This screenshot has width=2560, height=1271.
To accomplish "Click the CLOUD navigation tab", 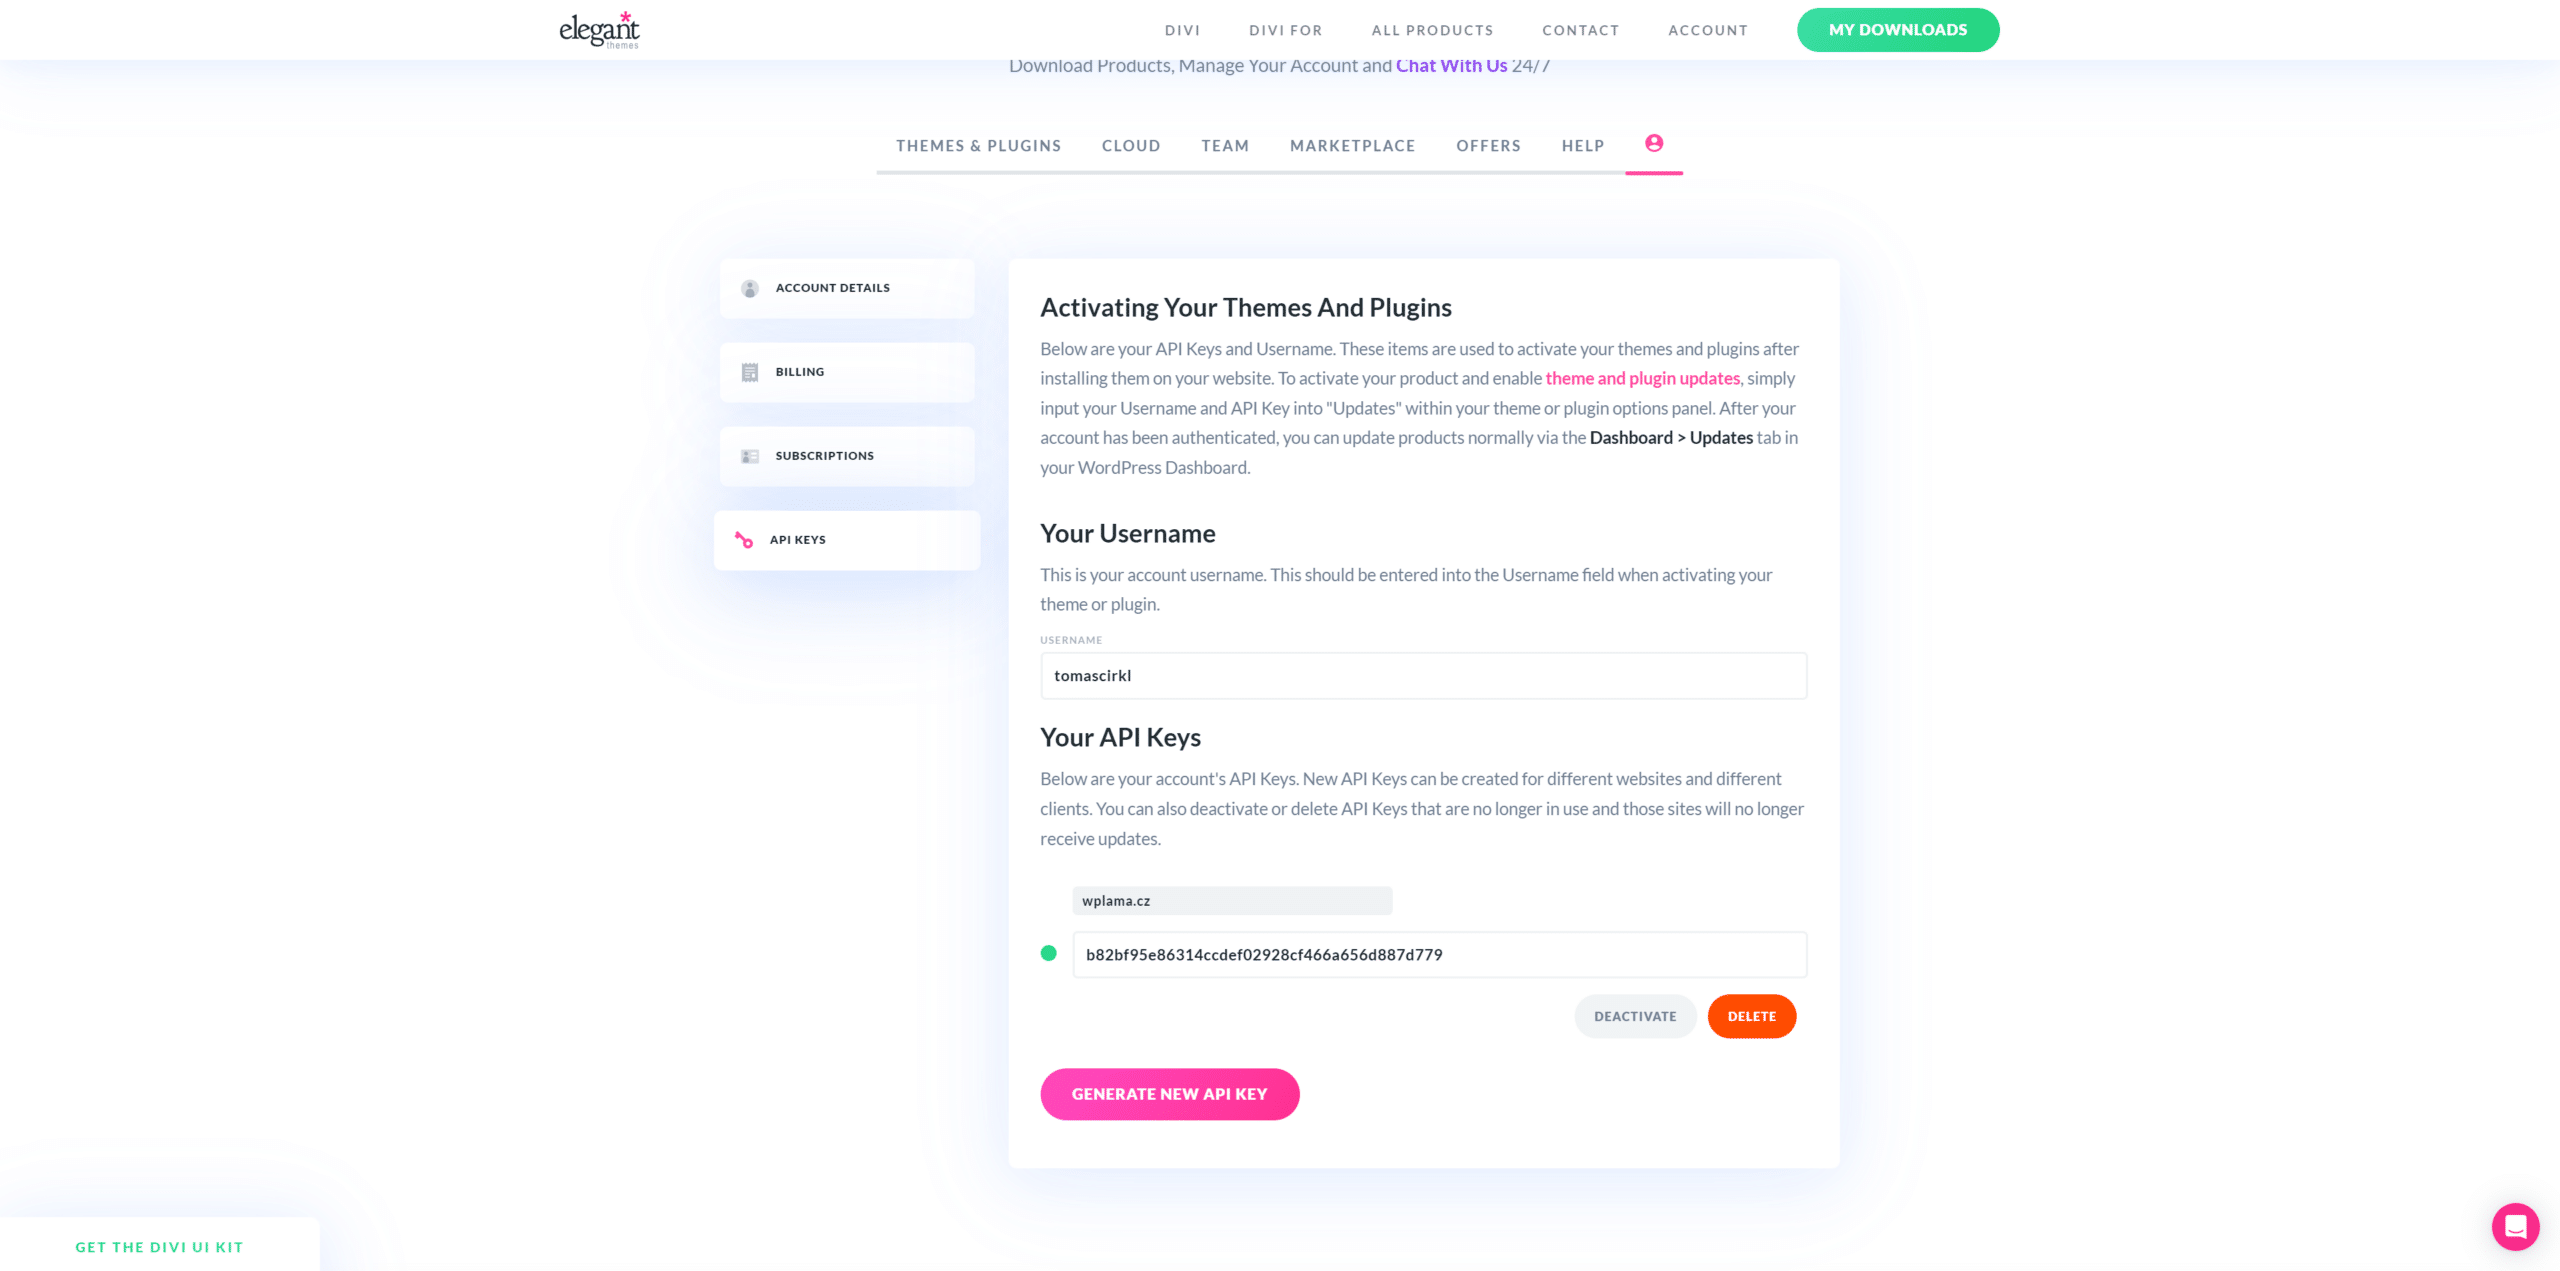I will (x=1131, y=145).
